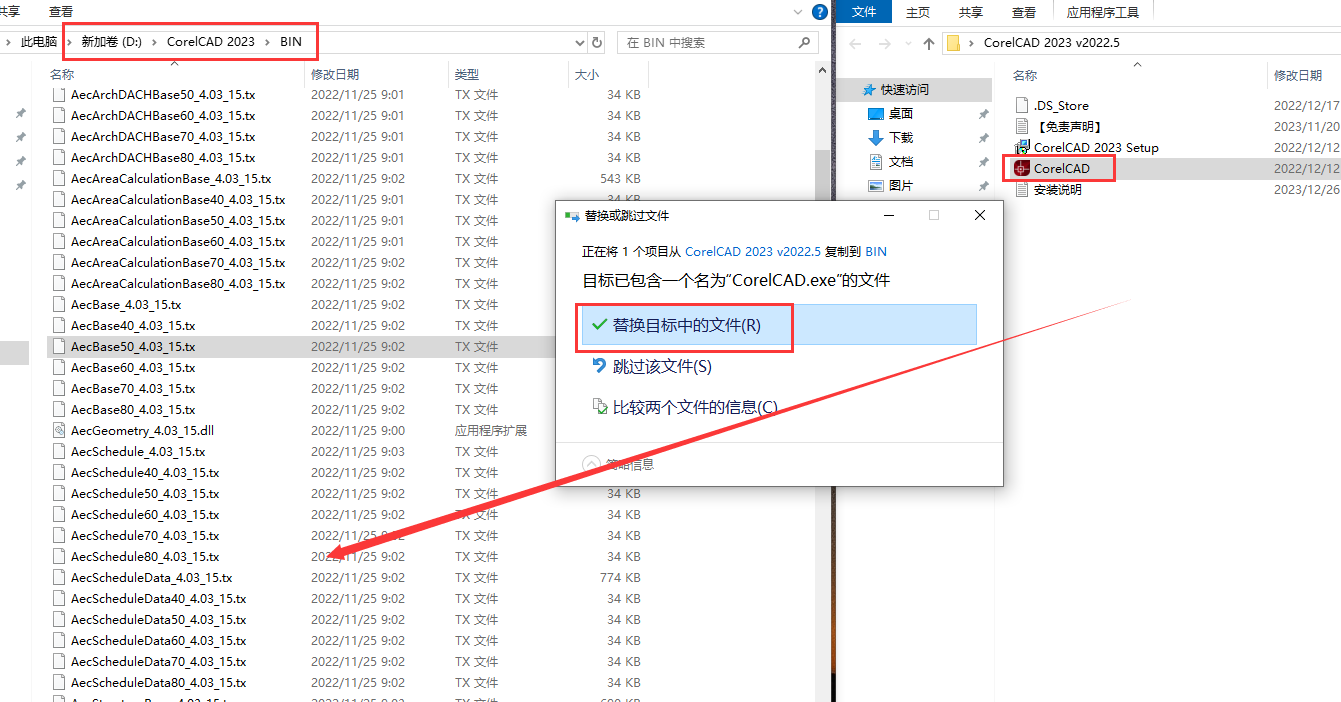Click the red CorelCAD application icon
Screen dimensions: 1341x702
[1022, 168]
